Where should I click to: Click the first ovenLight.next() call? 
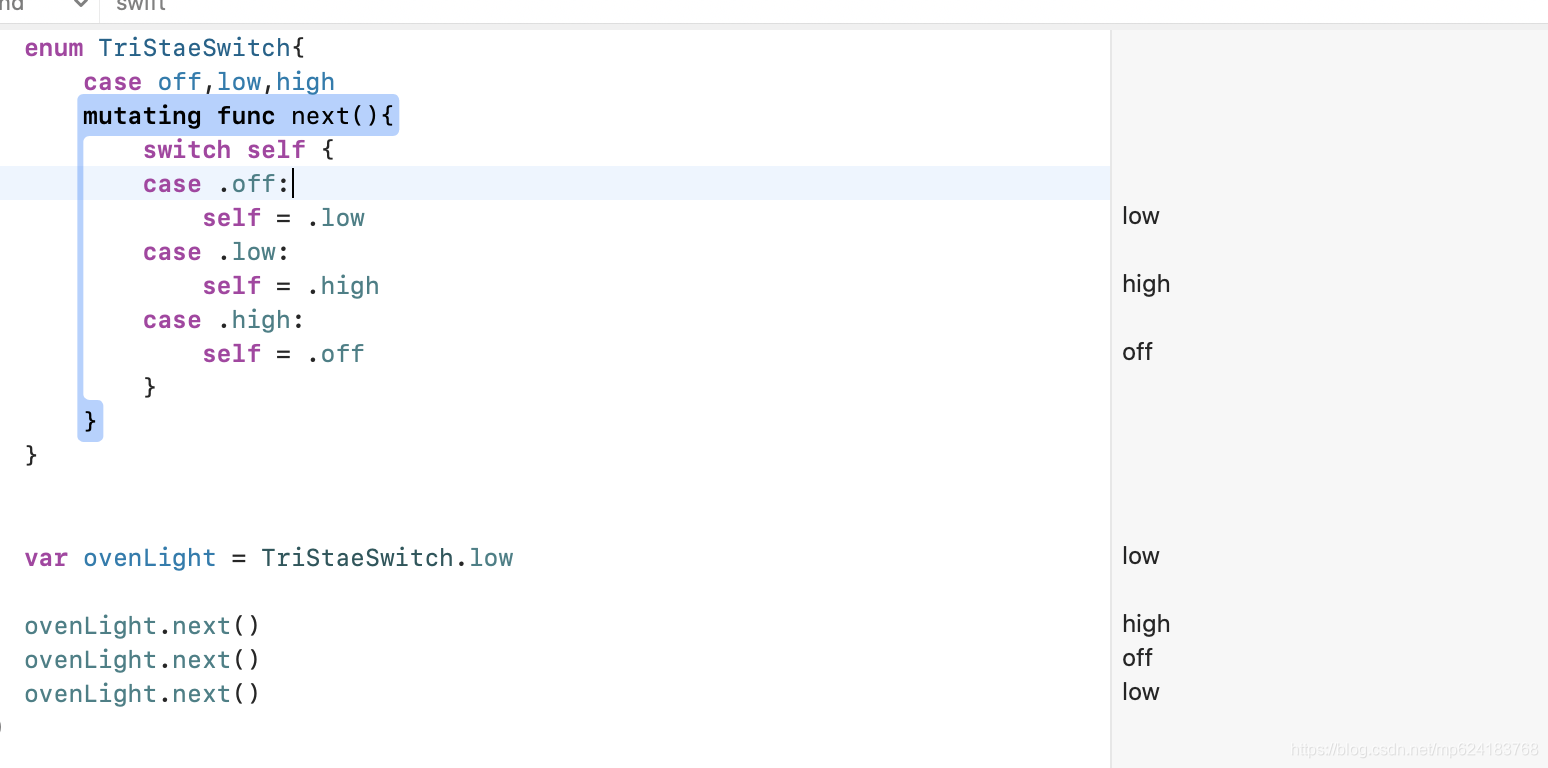click(x=142, y=625)
